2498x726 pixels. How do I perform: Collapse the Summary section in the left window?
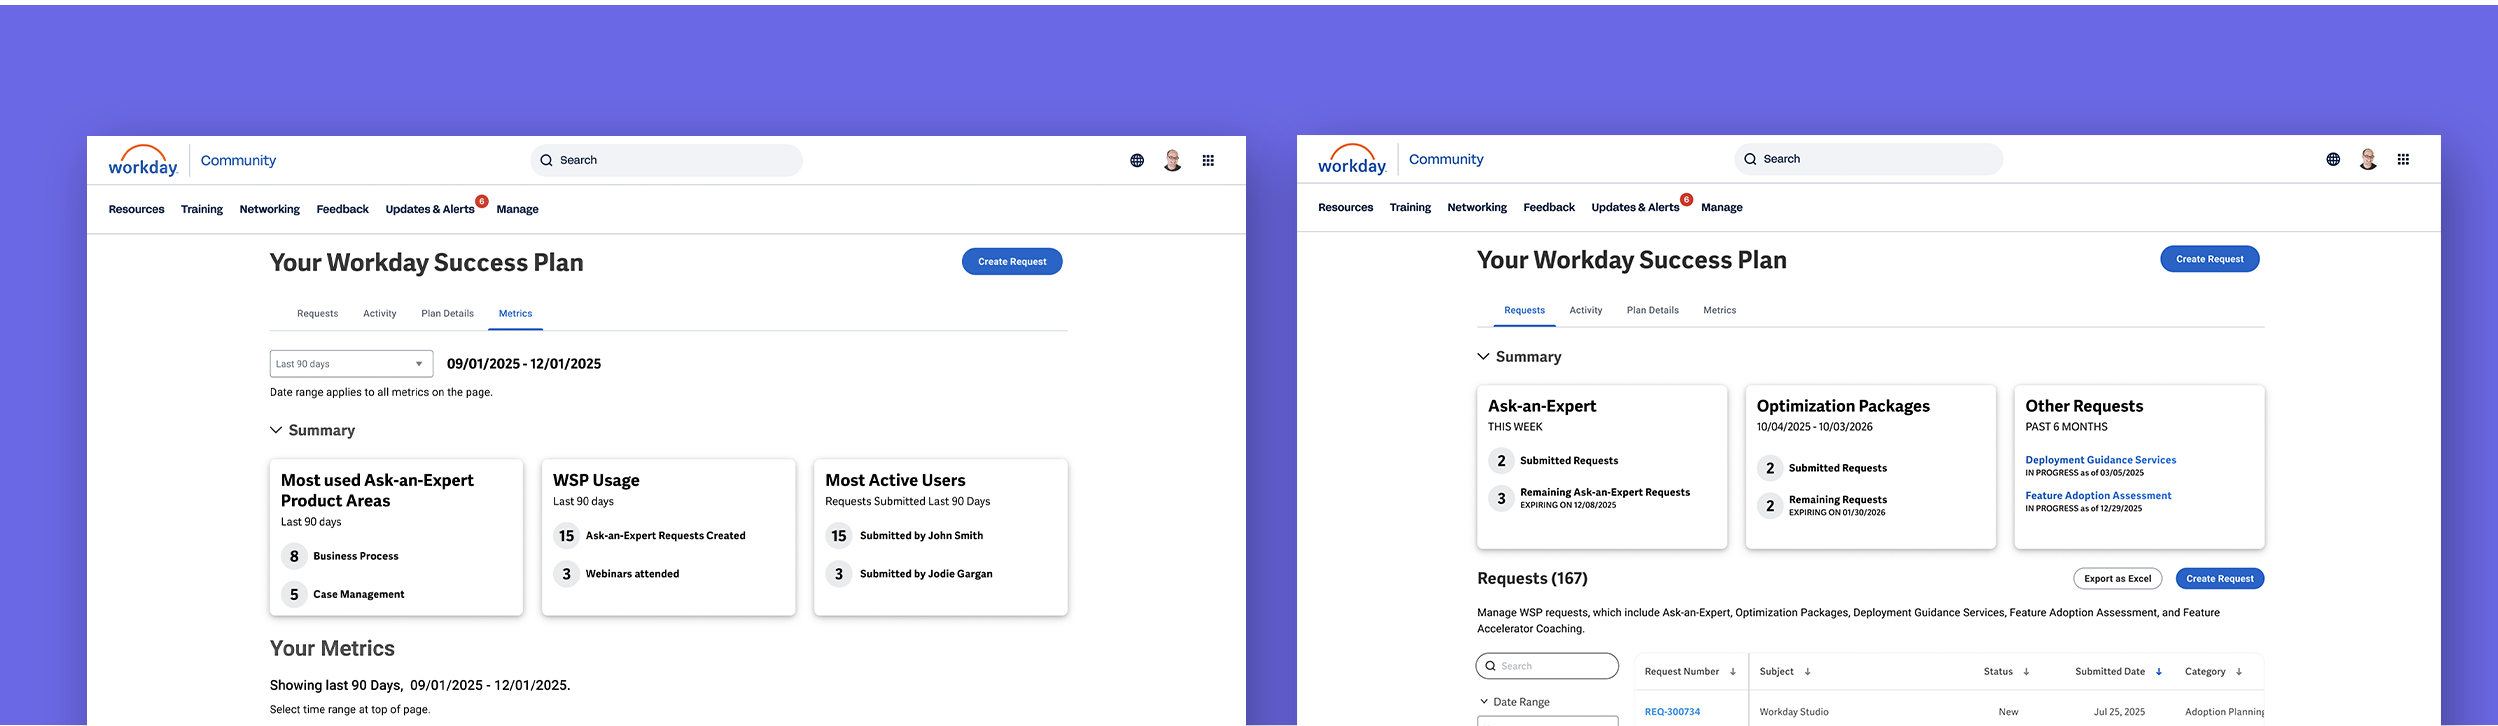click(276, 430)
